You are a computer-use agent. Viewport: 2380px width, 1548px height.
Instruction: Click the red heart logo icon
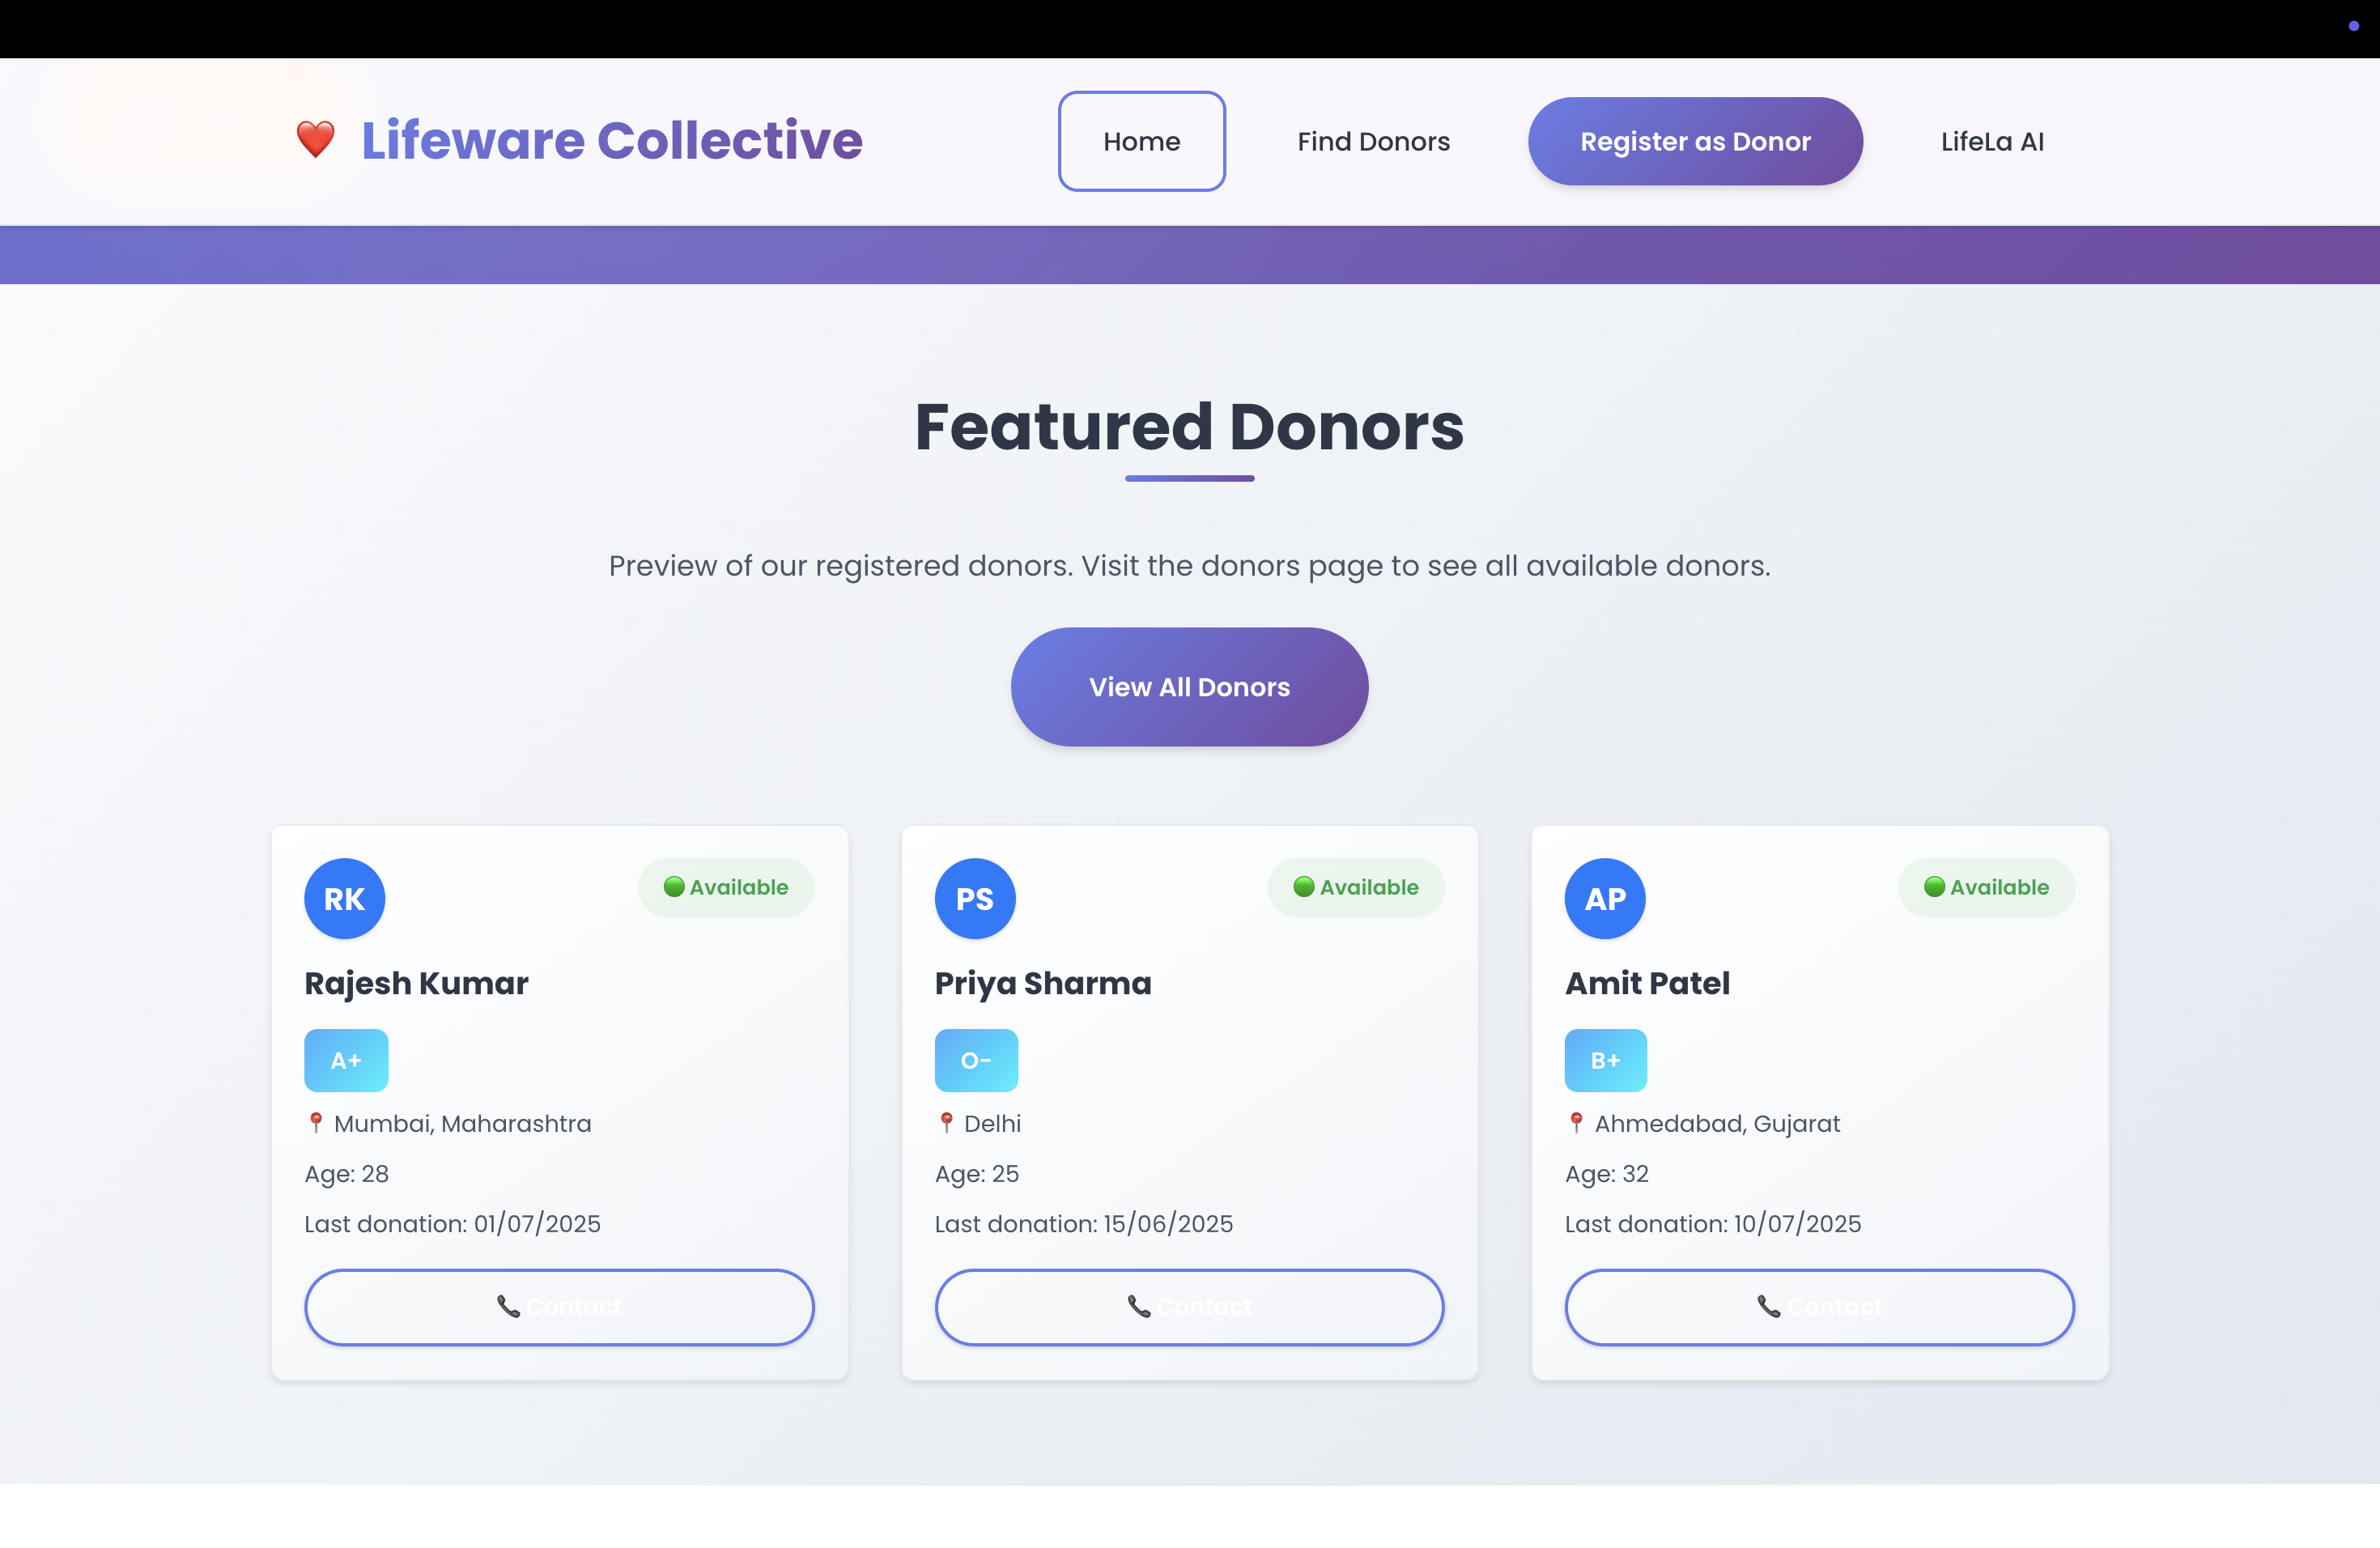[315, 140]
